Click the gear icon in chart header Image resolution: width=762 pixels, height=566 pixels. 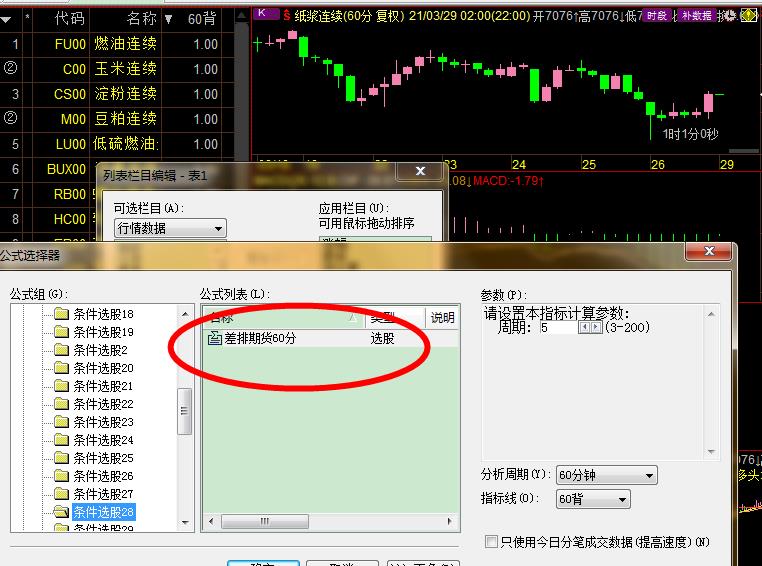[x=730, y=16]
